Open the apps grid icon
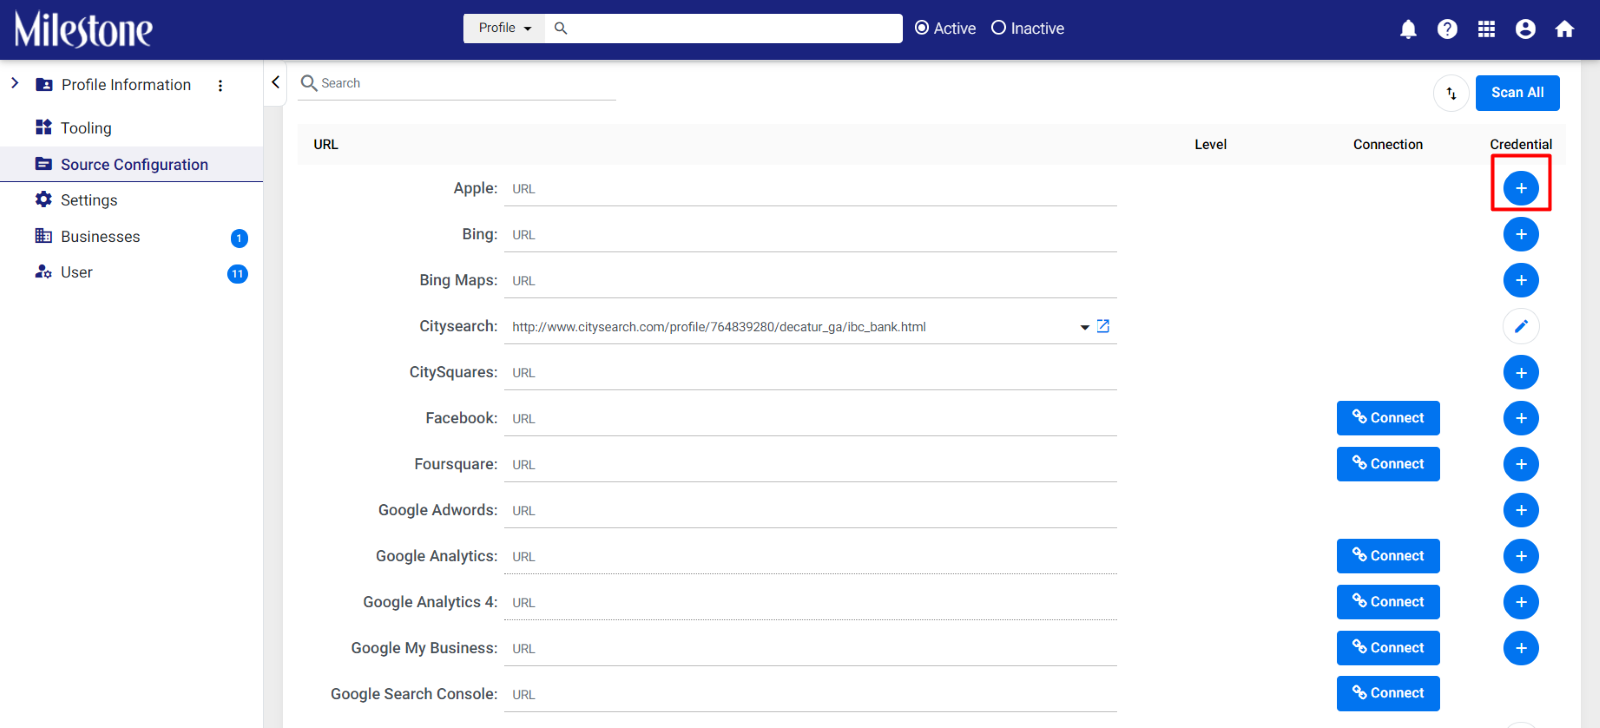Viewport: 1600px width, 728px height. 1486,29
